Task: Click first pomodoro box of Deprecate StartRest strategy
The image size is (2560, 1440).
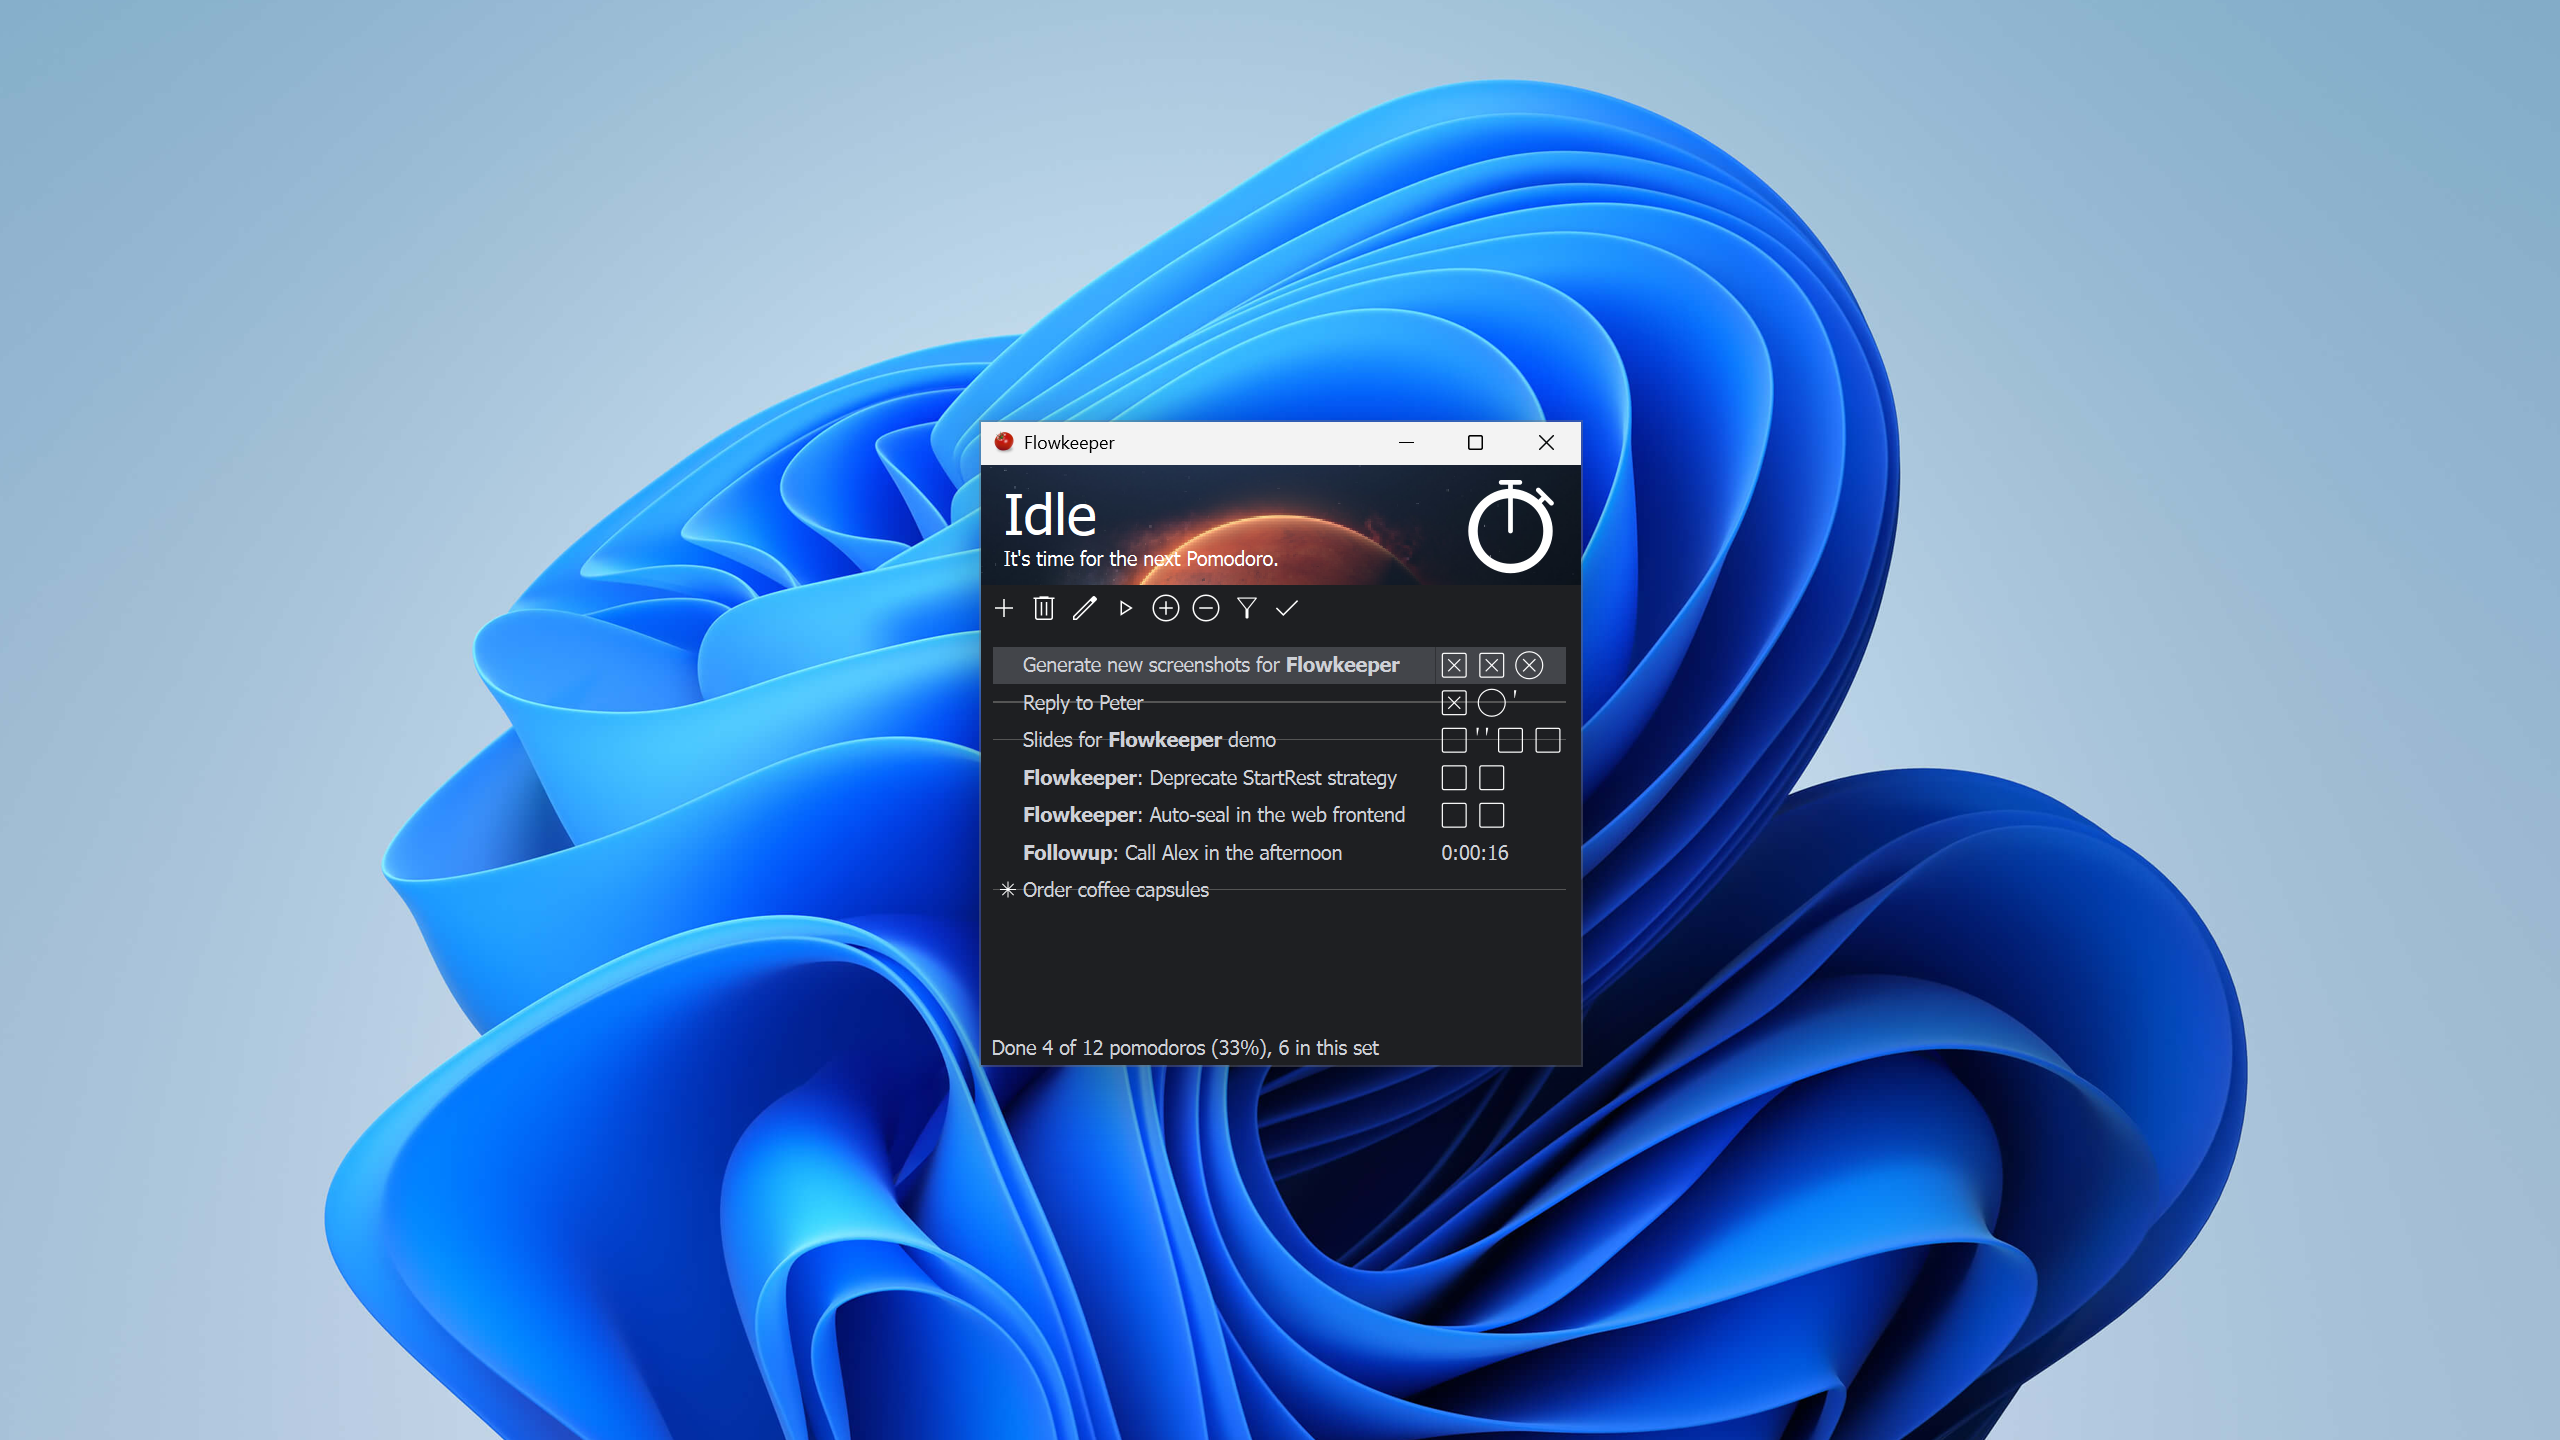Action: (1454, 778)
